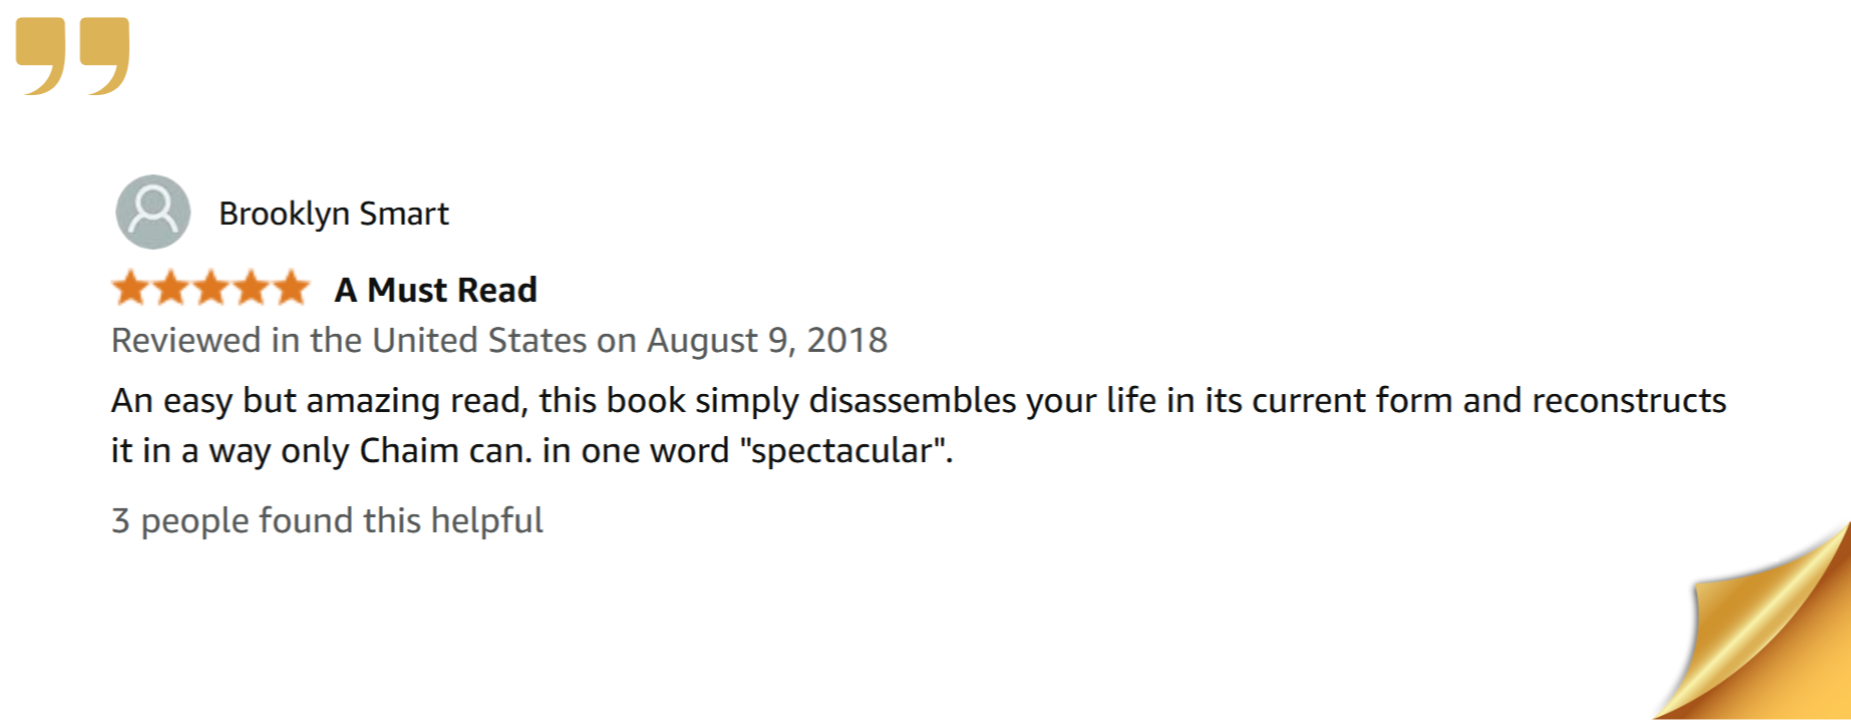Screen dimensions: 1851x720
Task: Open the 'A Must Read' review title
Action: coord(436,290)
